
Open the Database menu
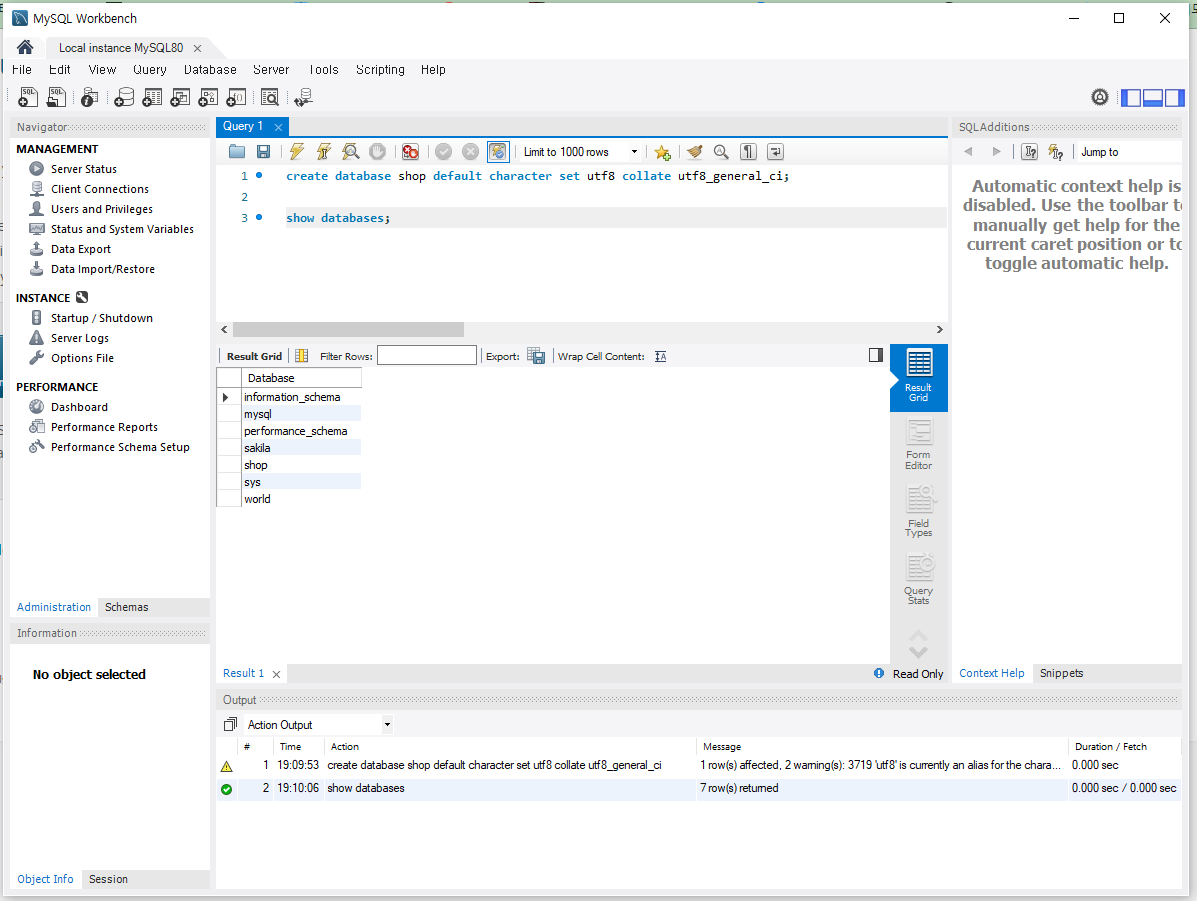pos(210,69)
